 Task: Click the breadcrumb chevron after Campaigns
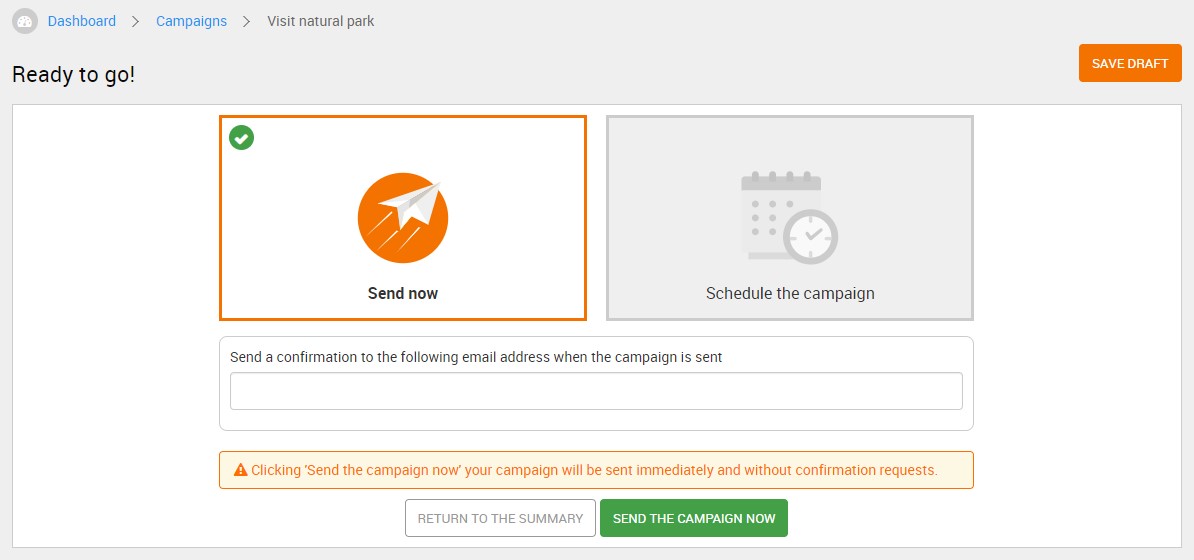(x=246, y=21)
